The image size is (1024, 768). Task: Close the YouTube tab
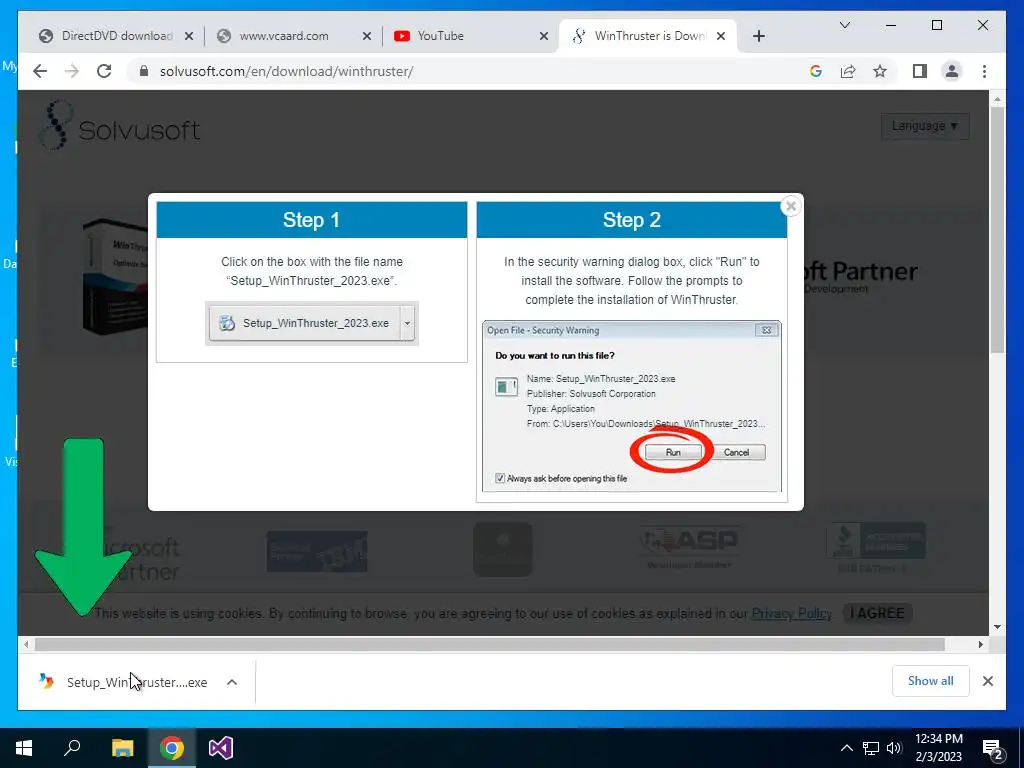[x=543, y=36]
